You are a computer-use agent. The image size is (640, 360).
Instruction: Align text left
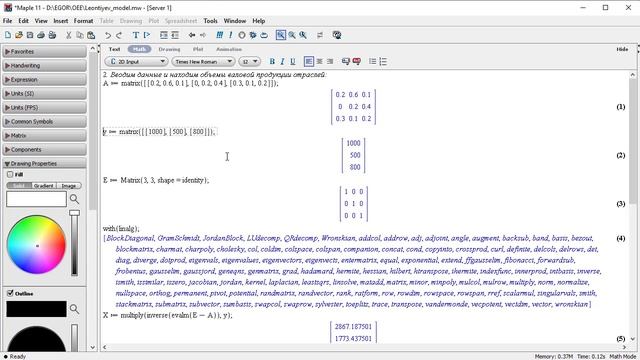(309, 62)
